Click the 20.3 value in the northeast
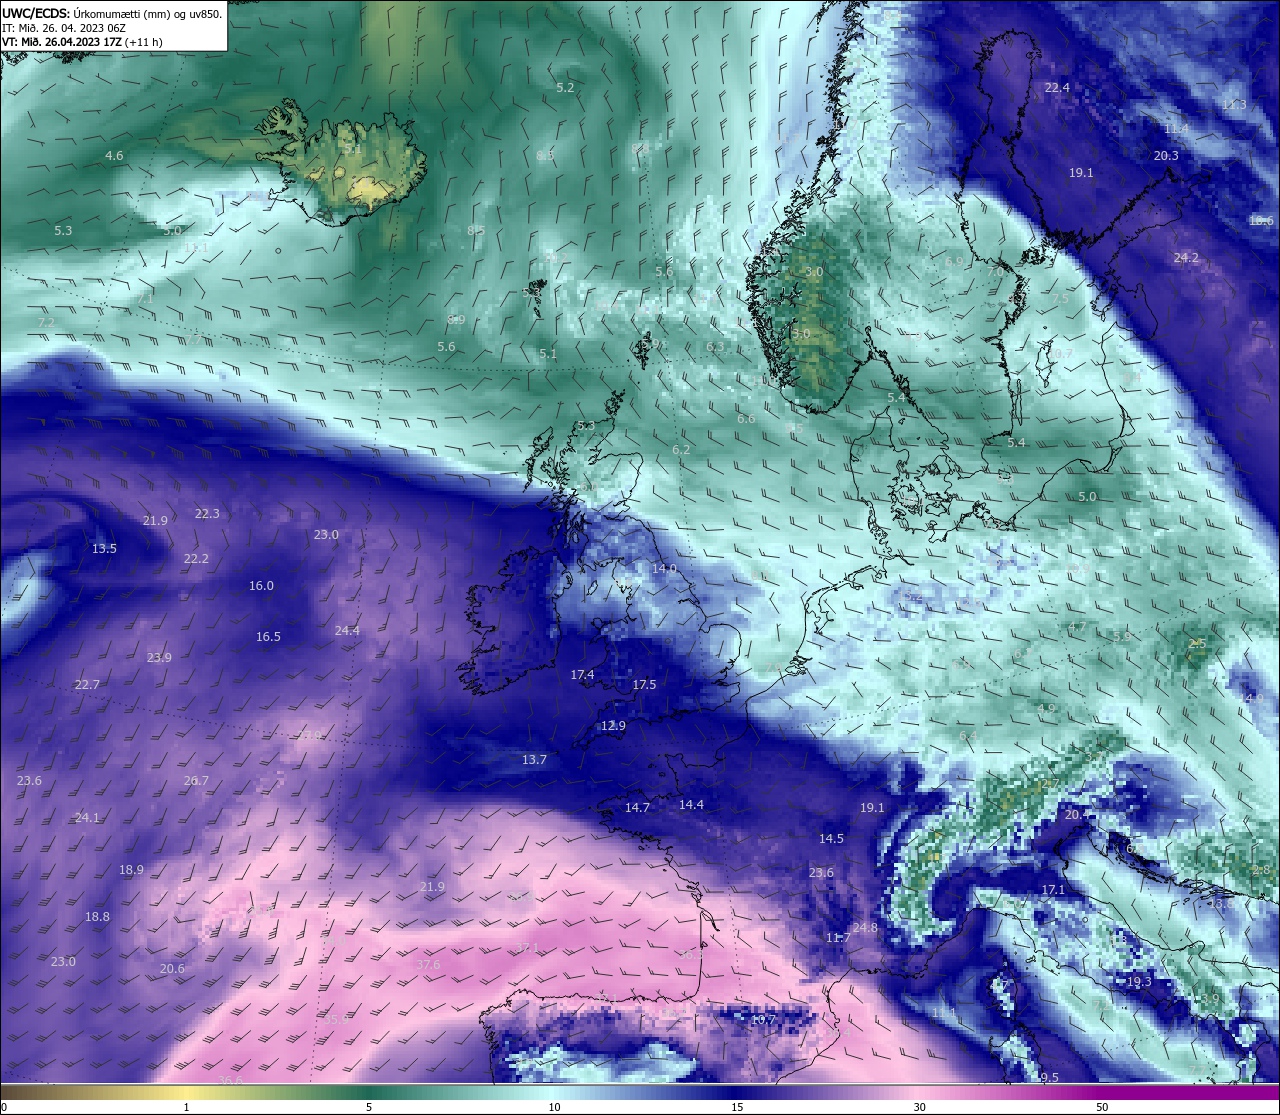Screen dimensions: 1280x1115 [x=1166, y=156]
